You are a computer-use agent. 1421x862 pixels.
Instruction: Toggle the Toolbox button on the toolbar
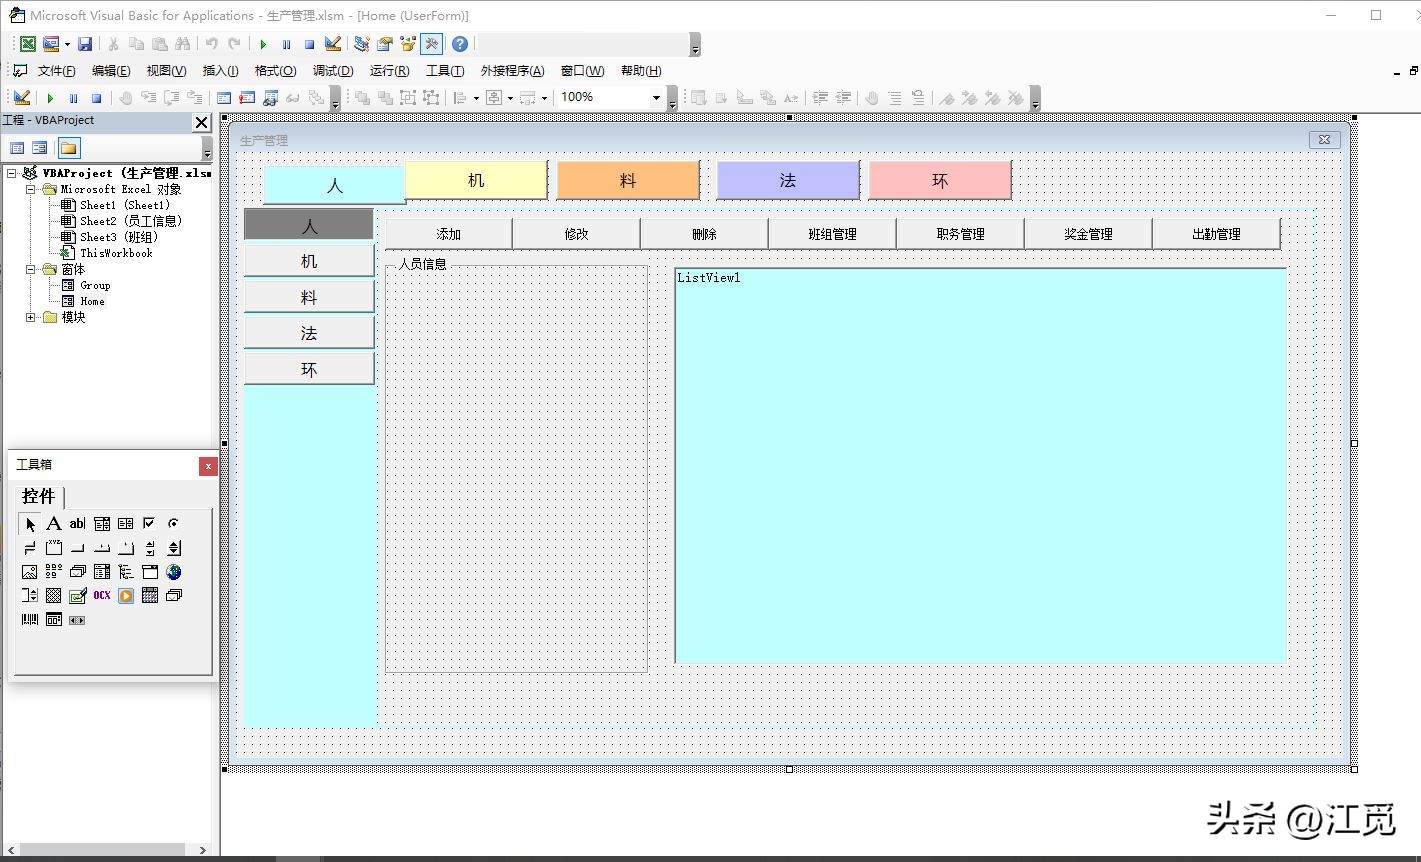coord(430,44)
